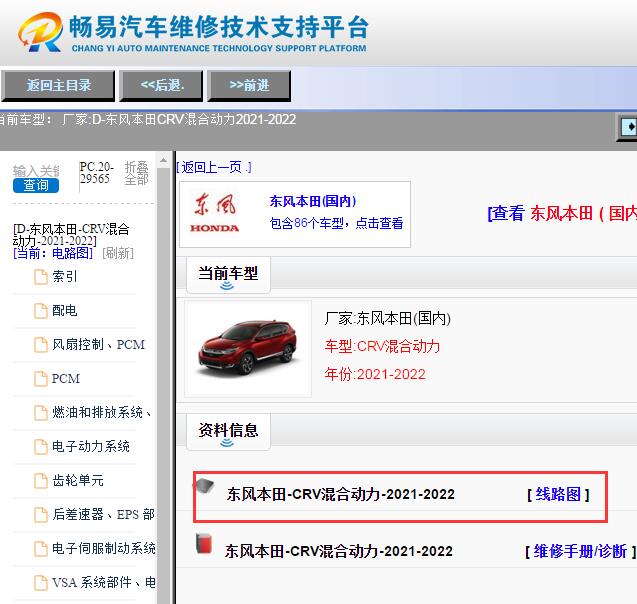Viewport: 637px width, 604px height.
Task: Click the gray book icon of the 线路图 row
Action: point(204,485)
